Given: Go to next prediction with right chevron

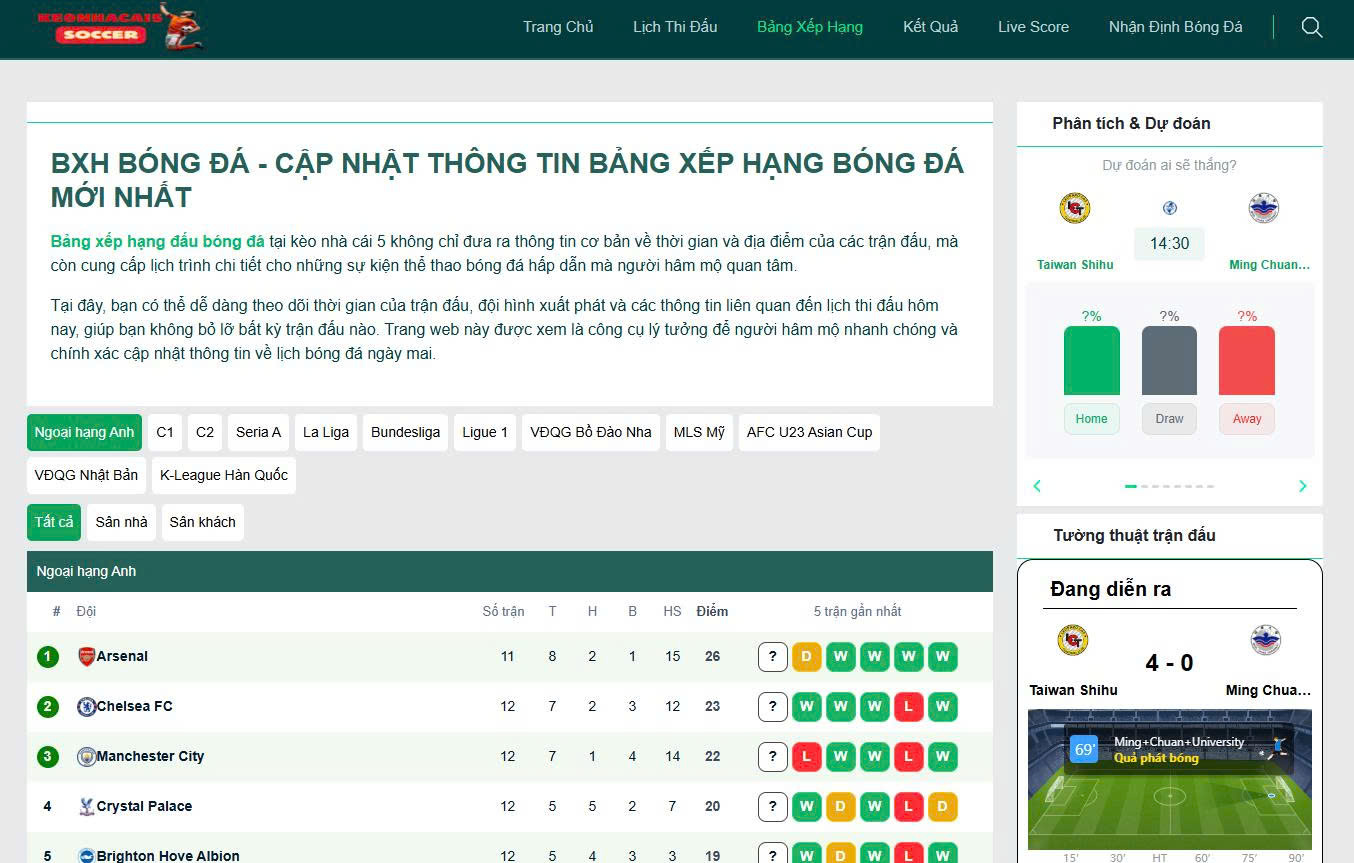Looking at the screenshot, I should coord(1302,486).
